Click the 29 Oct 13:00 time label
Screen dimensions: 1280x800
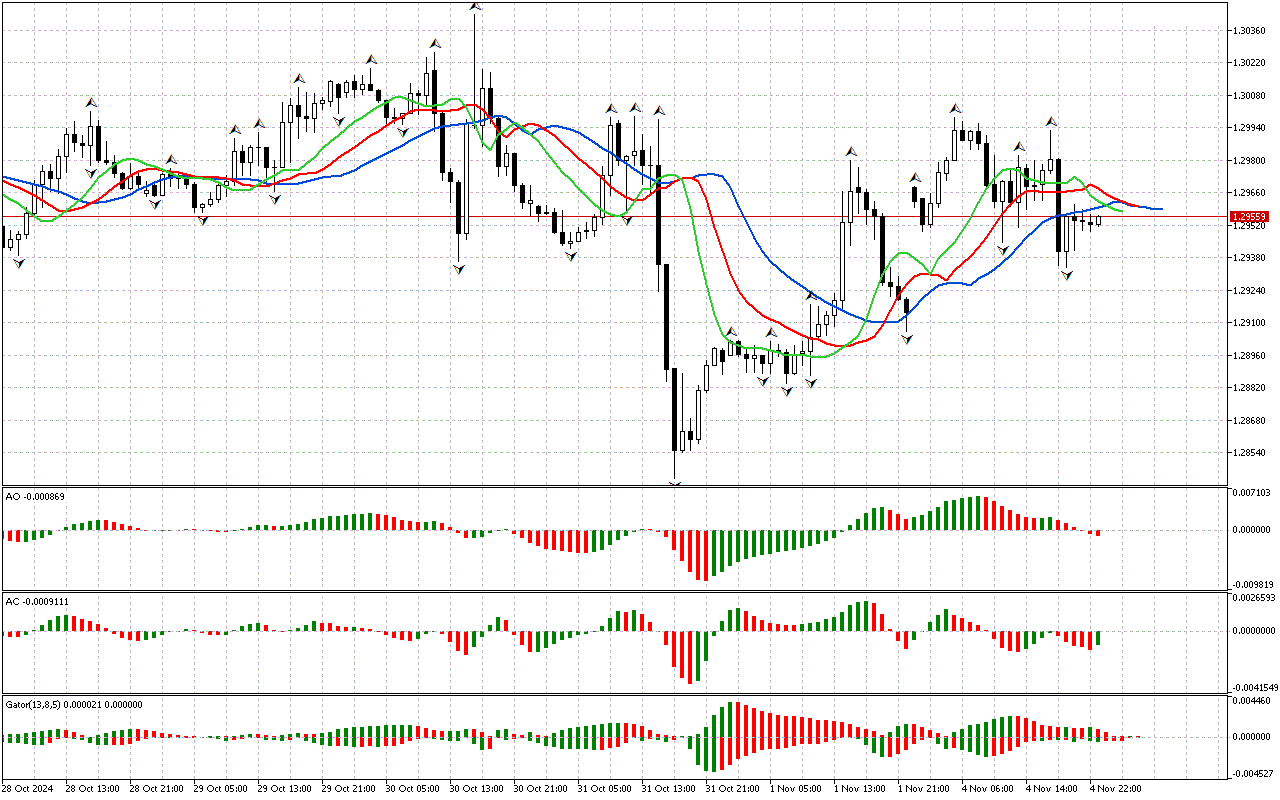[284, 789]
